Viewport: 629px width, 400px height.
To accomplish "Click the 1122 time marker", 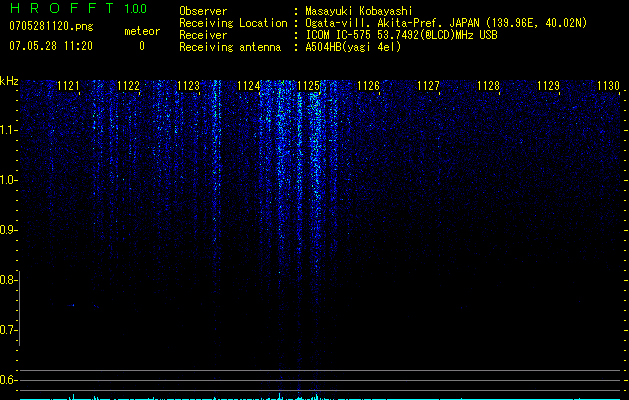I will 128,86.
